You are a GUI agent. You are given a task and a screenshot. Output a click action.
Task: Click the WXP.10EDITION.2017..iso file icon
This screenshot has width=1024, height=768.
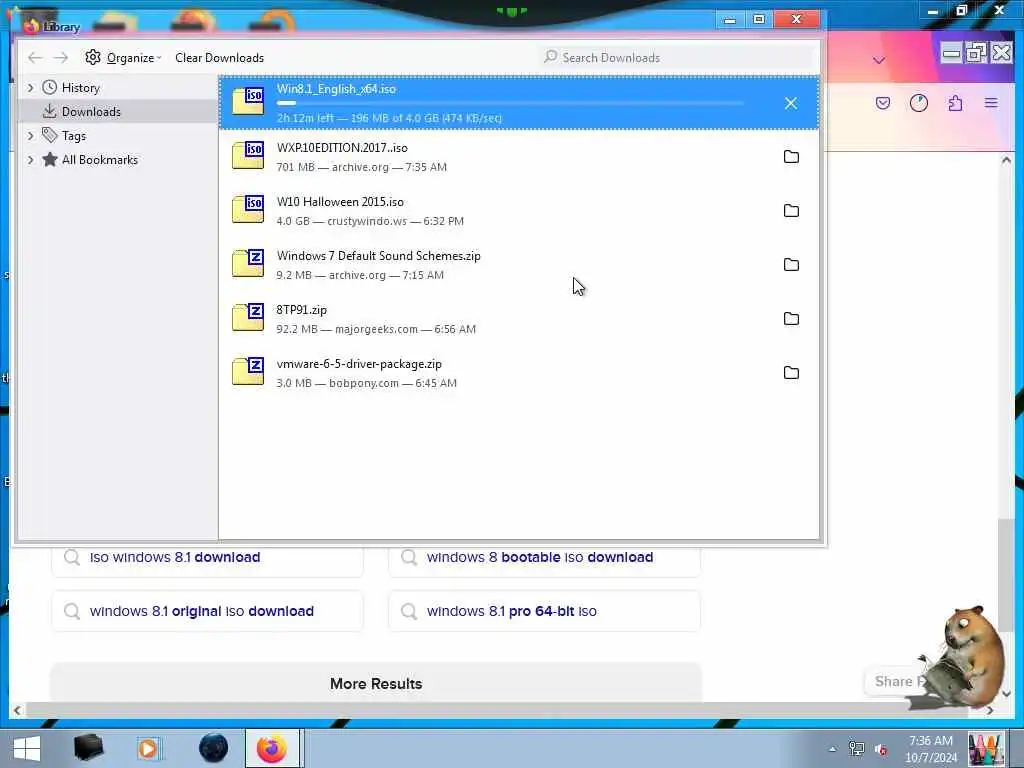point(248,155)
